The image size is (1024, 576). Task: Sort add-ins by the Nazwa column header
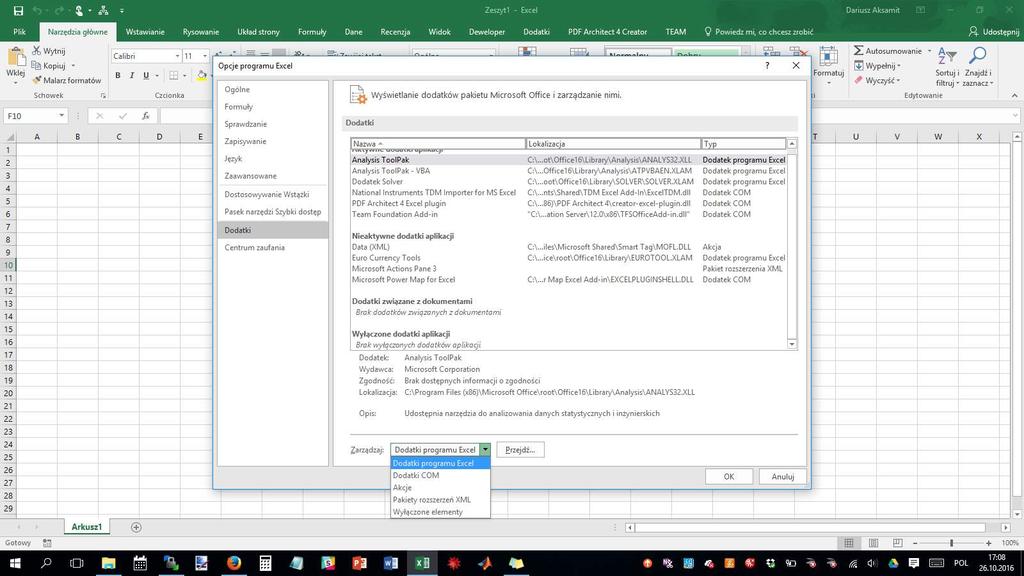coord(438,144)
